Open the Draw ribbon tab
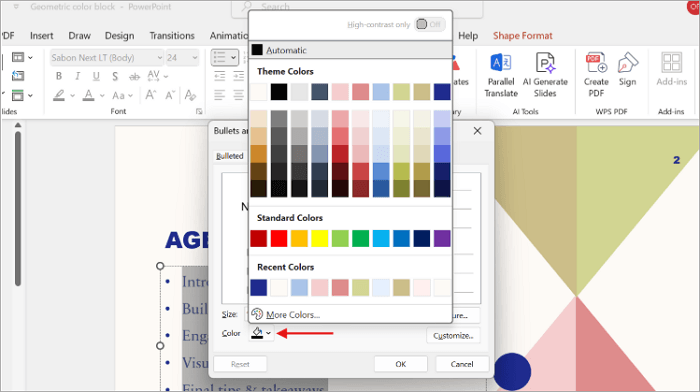Image resolution: width=700 pixels, height=392 pixels. coord(79,36)
